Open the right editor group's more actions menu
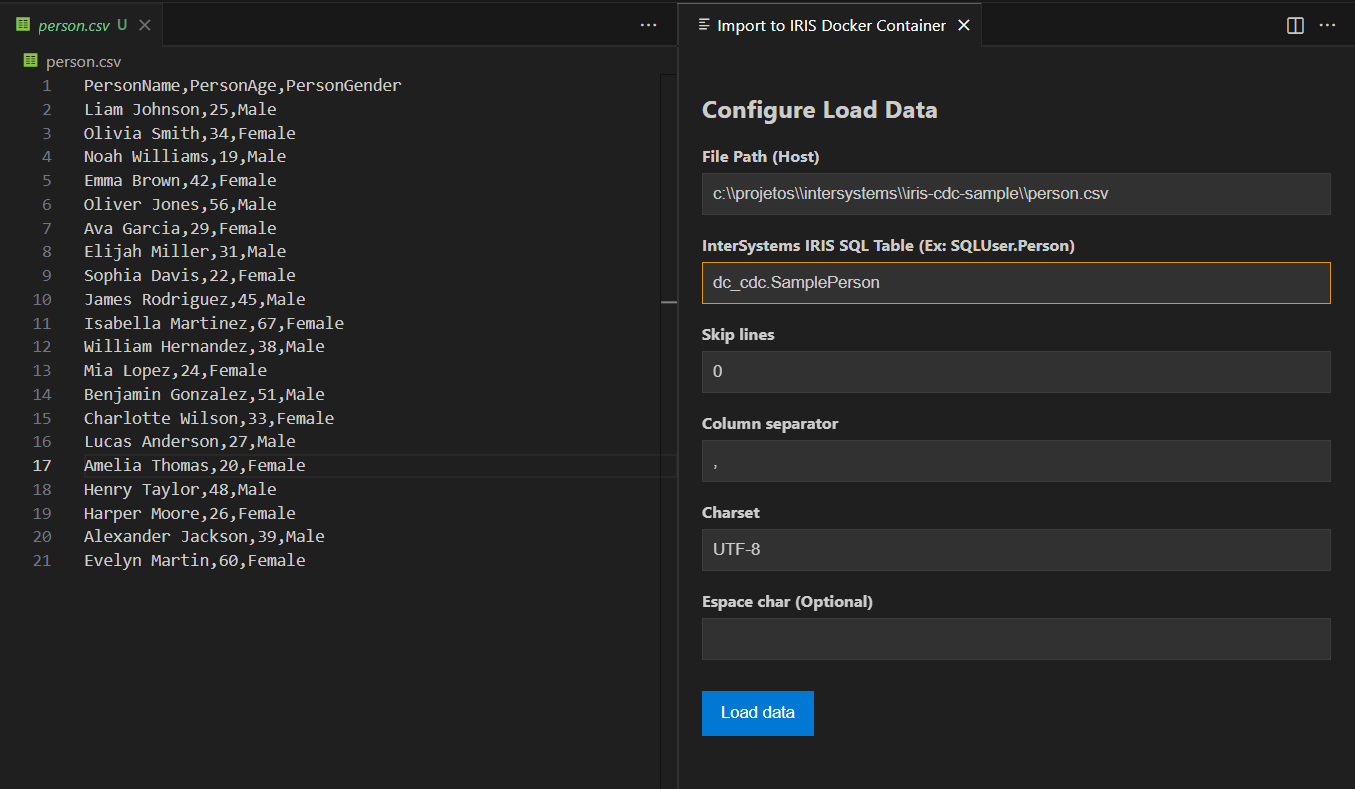Viewport: 1355px width, 789px height. [x=1327, y=26]
